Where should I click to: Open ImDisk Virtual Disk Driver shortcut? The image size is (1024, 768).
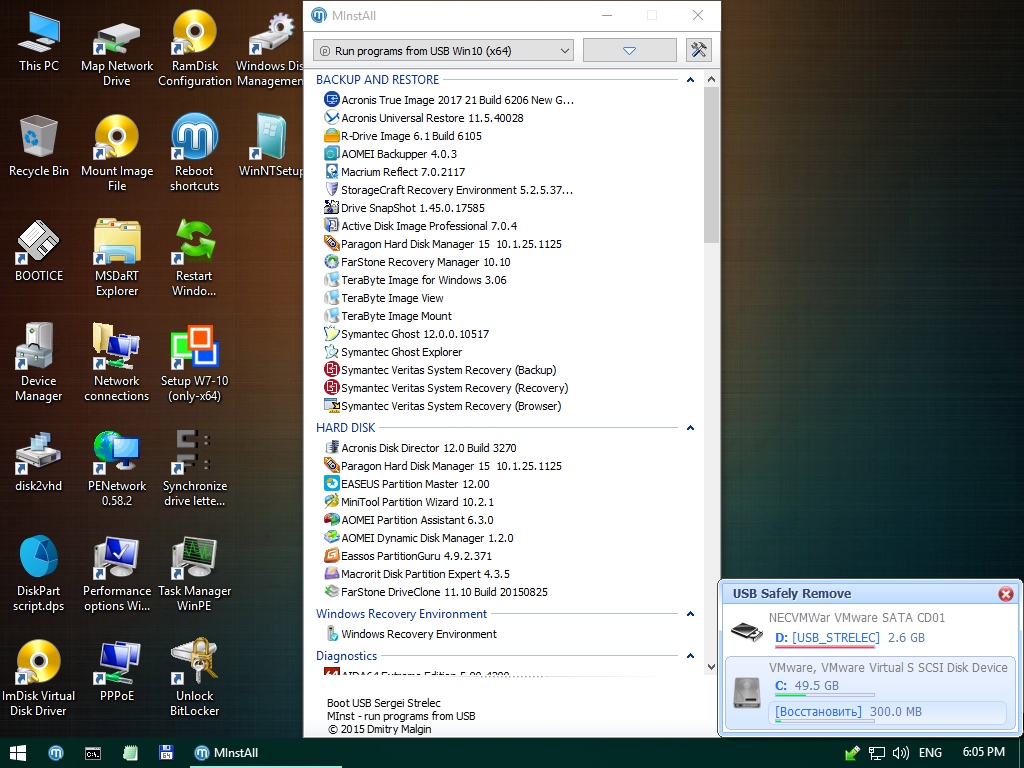(39, 678)
